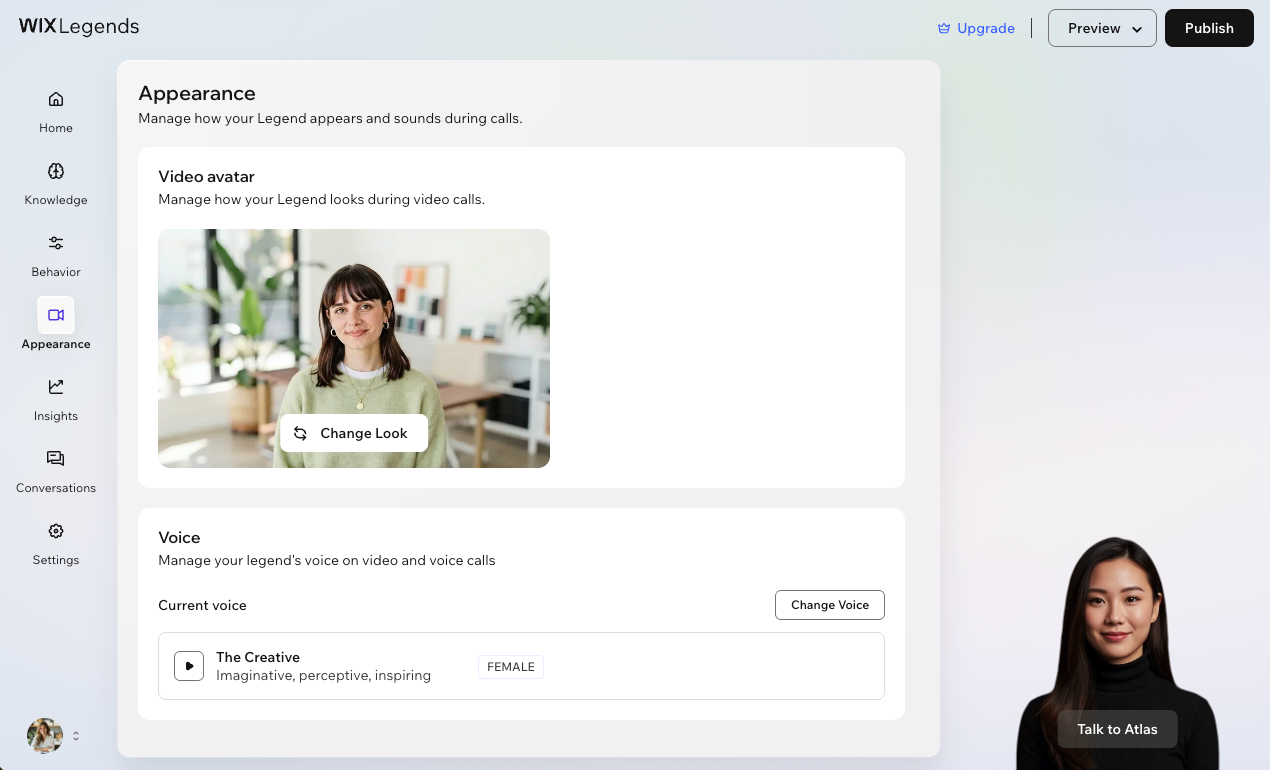Open the Settings gear icon
The width and height of the screenshot is (1270, 770).
pyautogui.click(x=56, y=531)
